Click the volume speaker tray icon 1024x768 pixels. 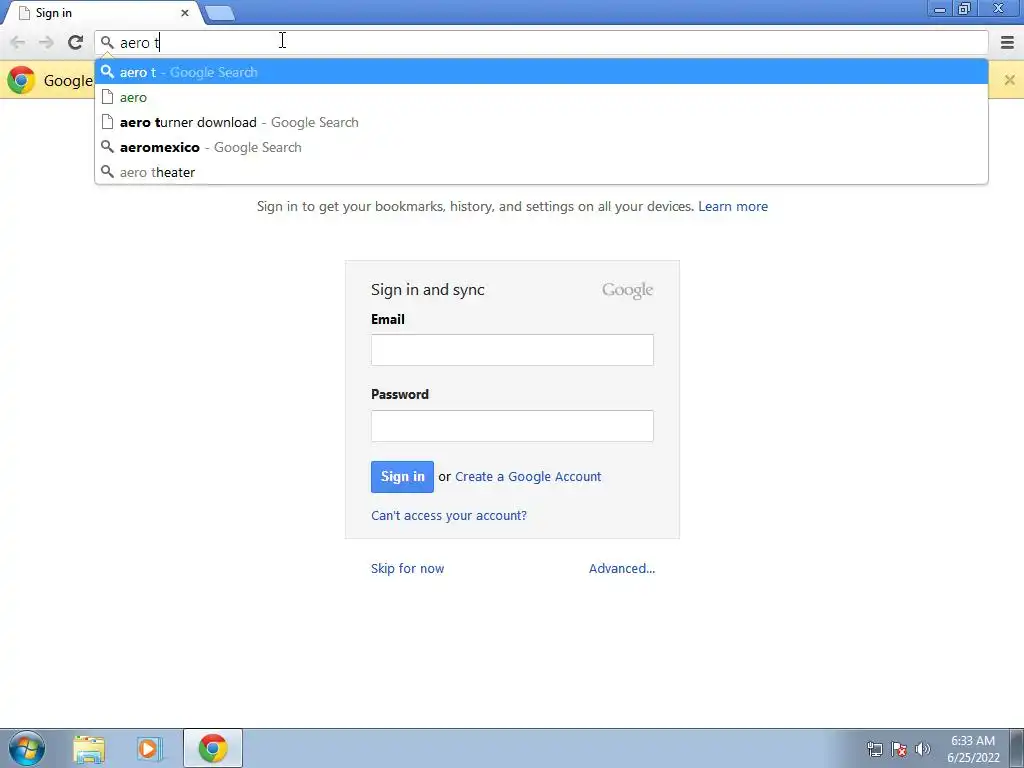click(922, 749)
